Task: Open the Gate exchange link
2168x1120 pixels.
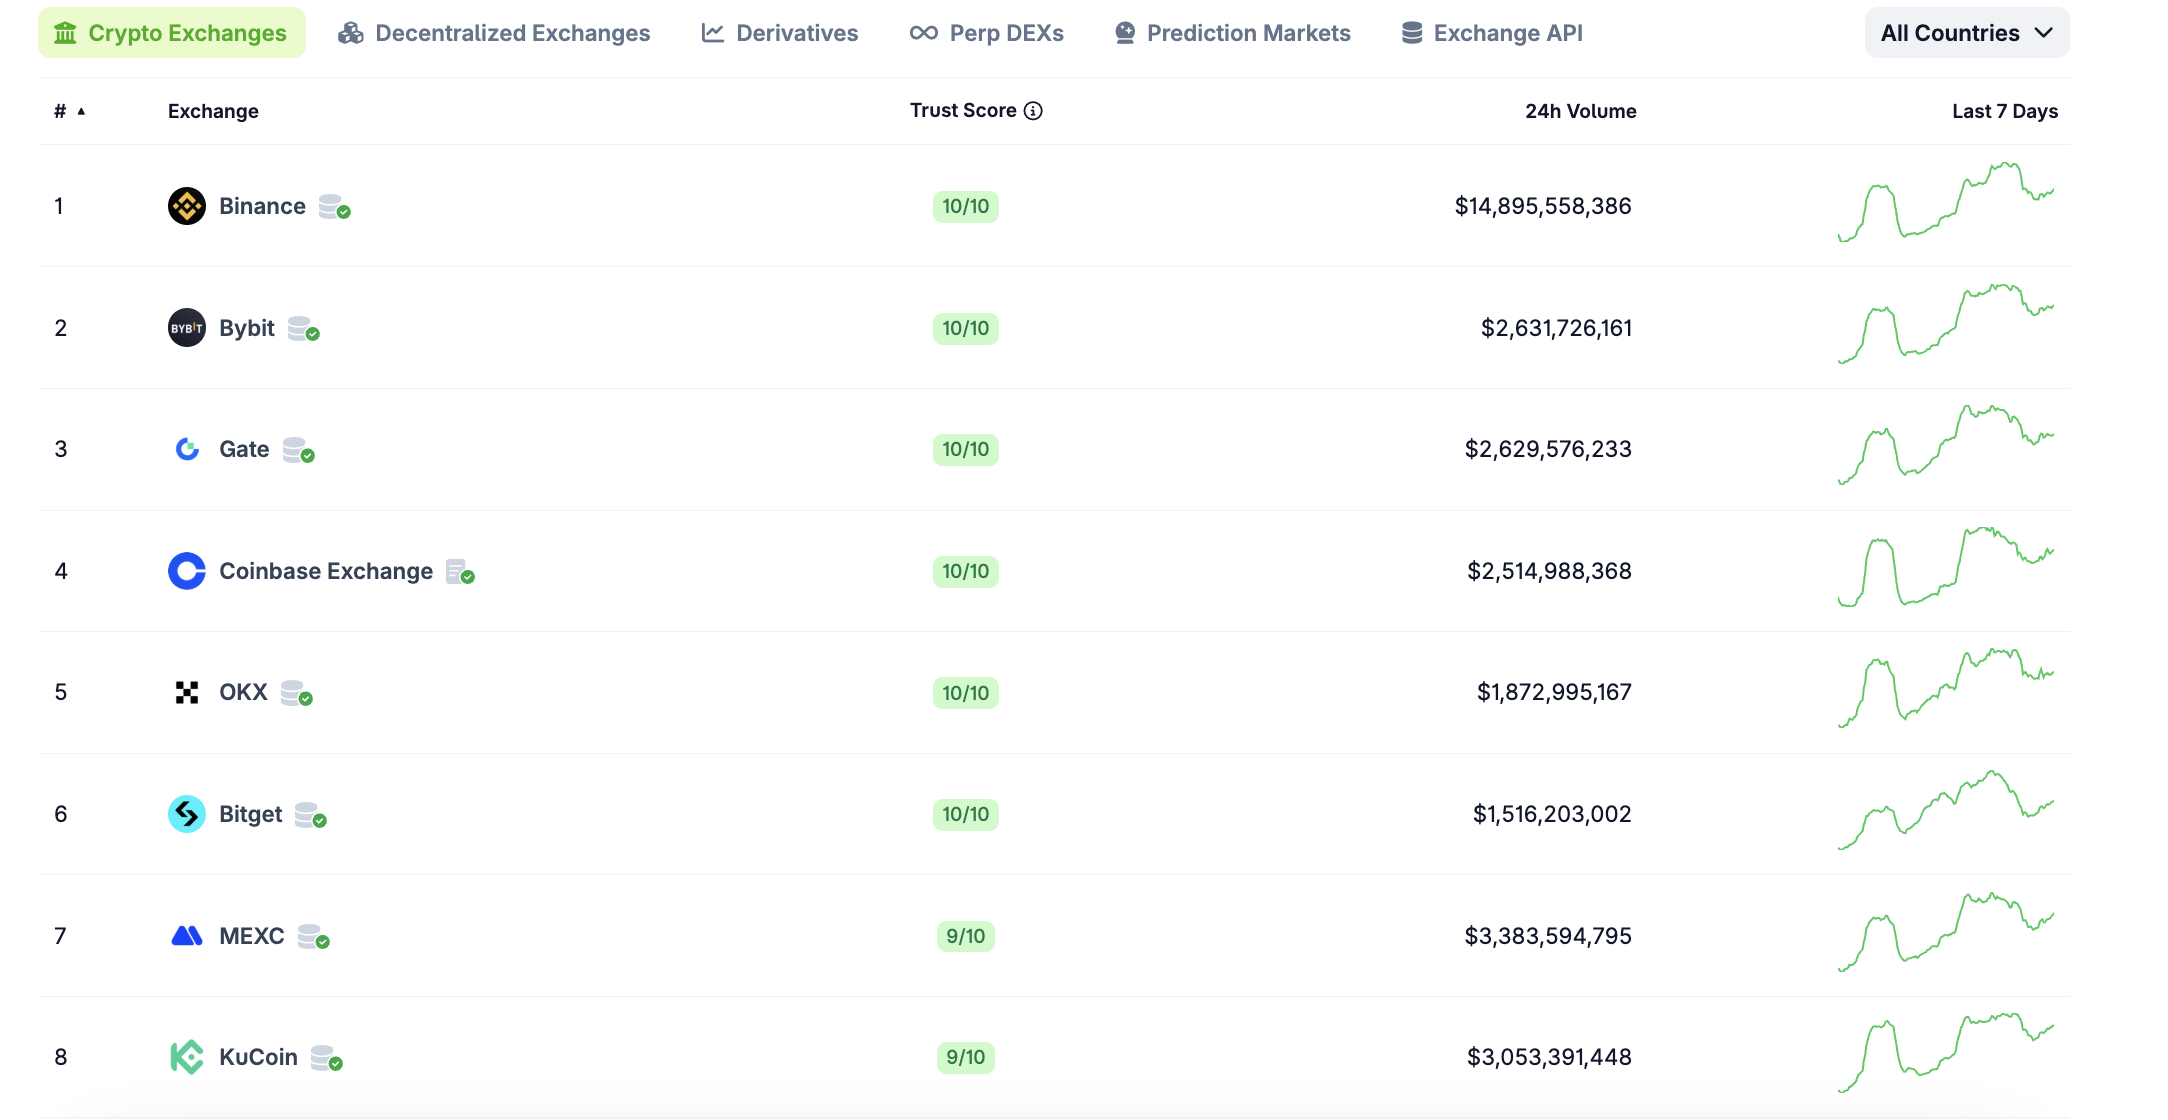Action: tap(244, 449)
